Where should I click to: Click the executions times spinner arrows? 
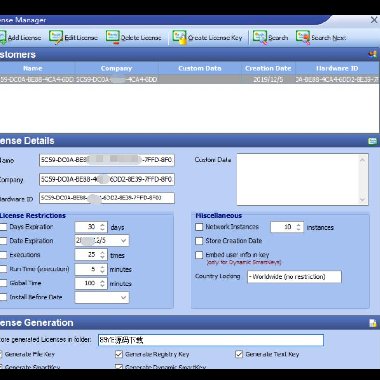[x=103, y=255]
